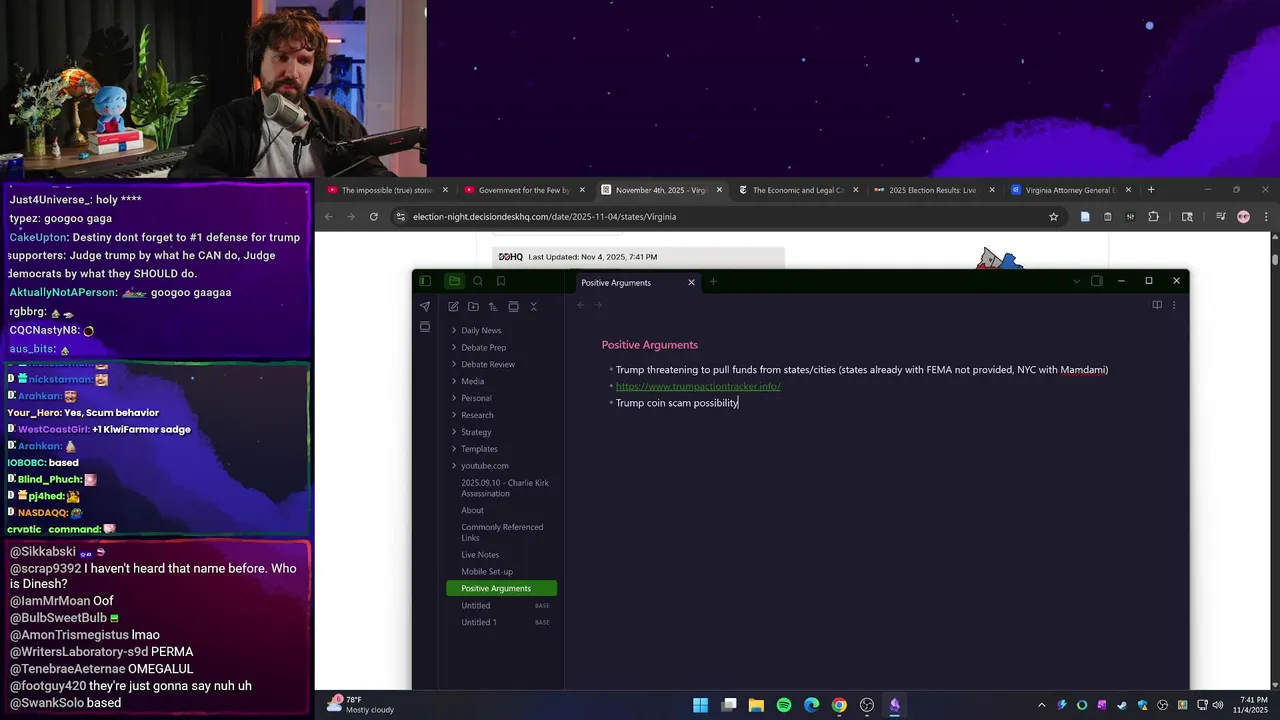Change the file sort order in Obsidian
This screenshot has height=720, width=1280.
click(x=493, y=307)
